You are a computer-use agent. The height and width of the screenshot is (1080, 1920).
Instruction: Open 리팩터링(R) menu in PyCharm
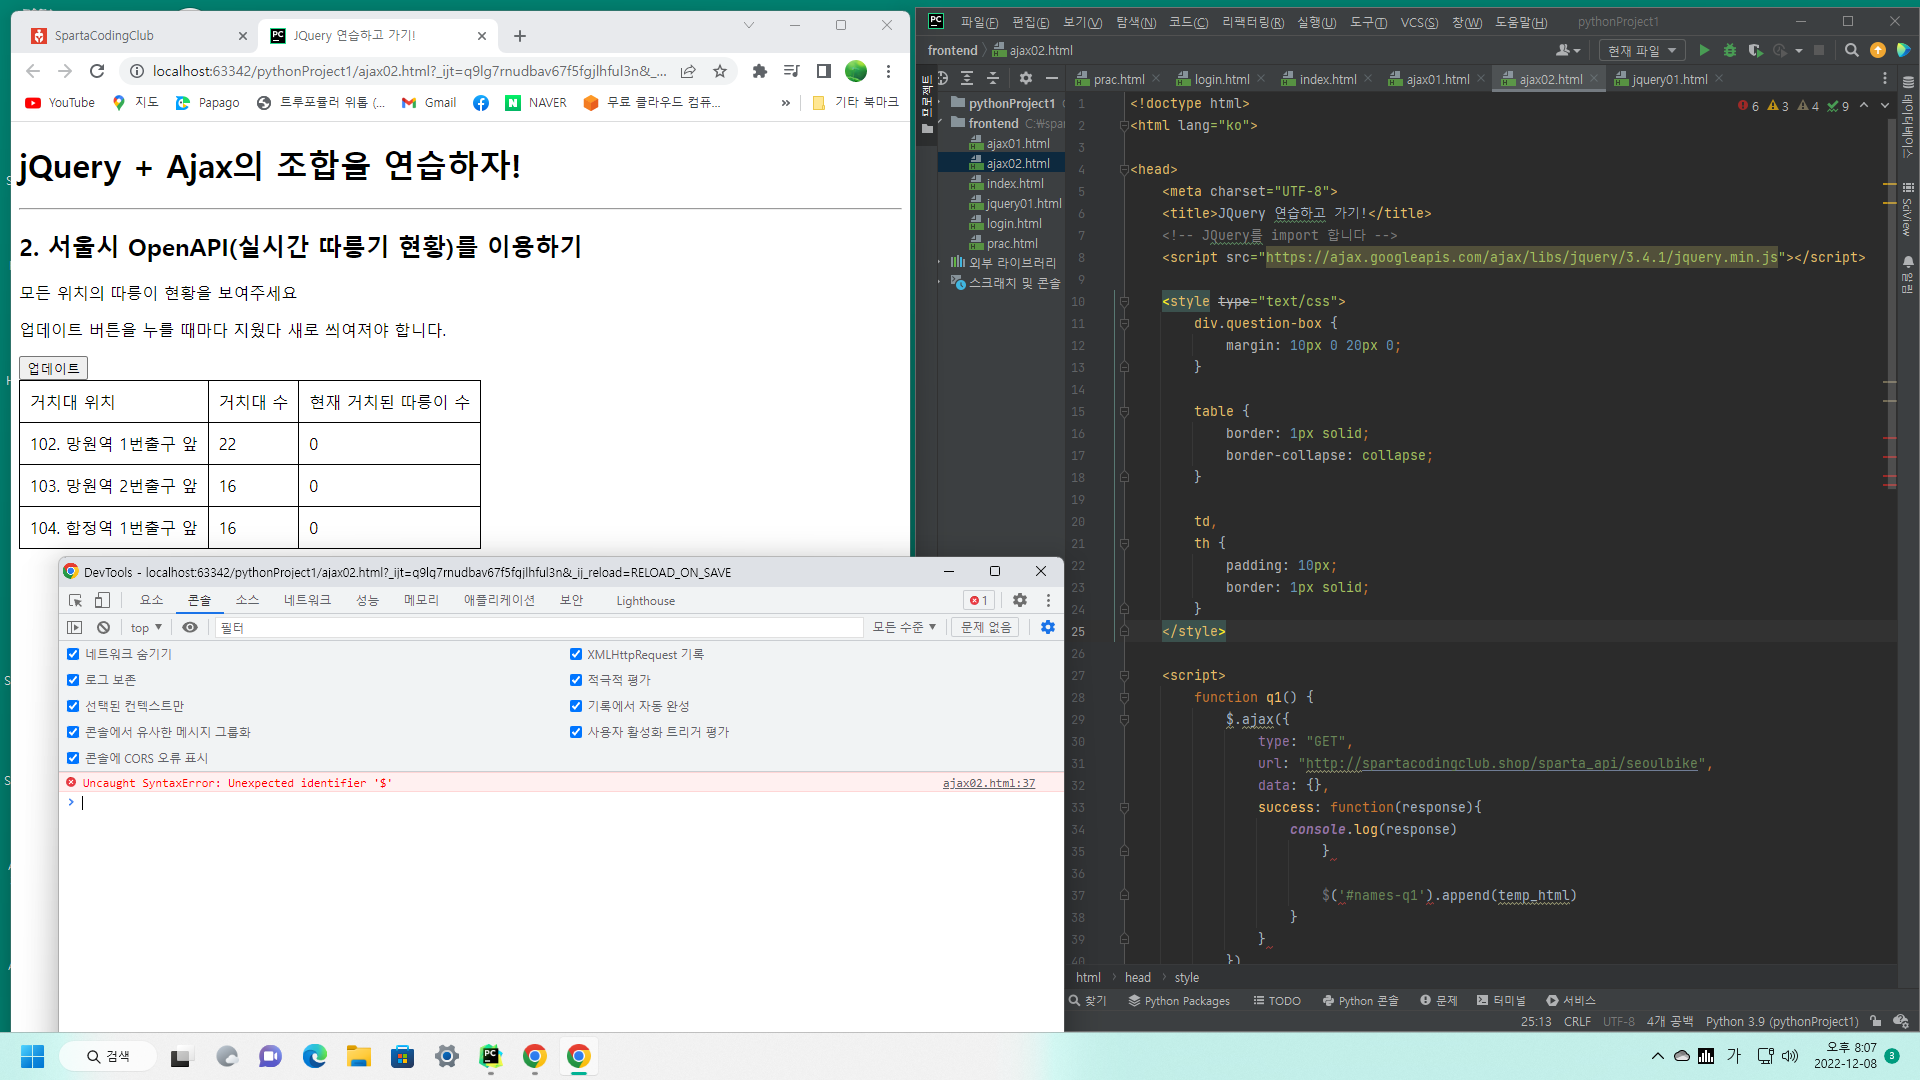pos(1253,22)
